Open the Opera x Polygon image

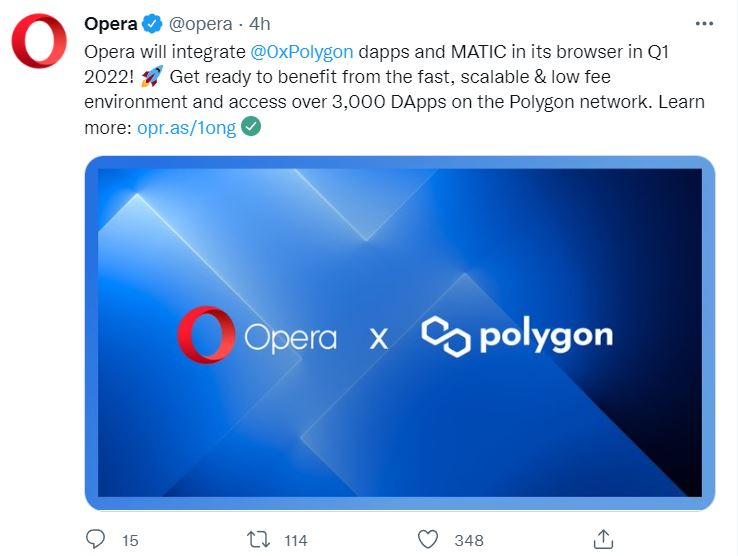point(400,333)
